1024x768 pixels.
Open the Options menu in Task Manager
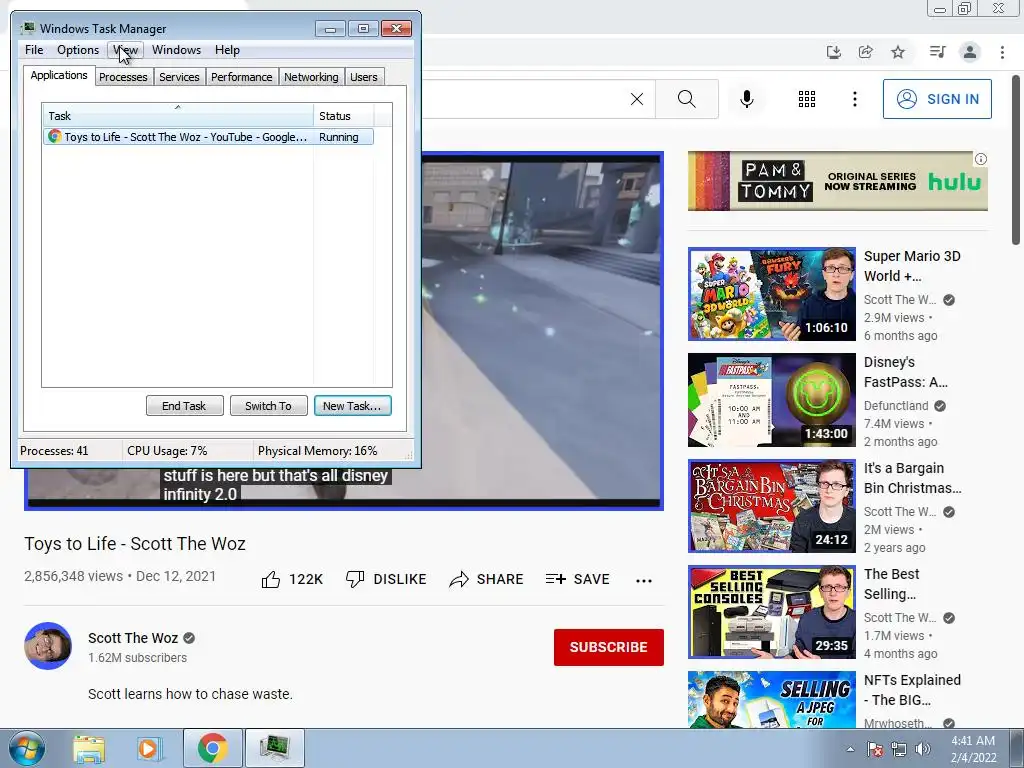pos(78,50)
